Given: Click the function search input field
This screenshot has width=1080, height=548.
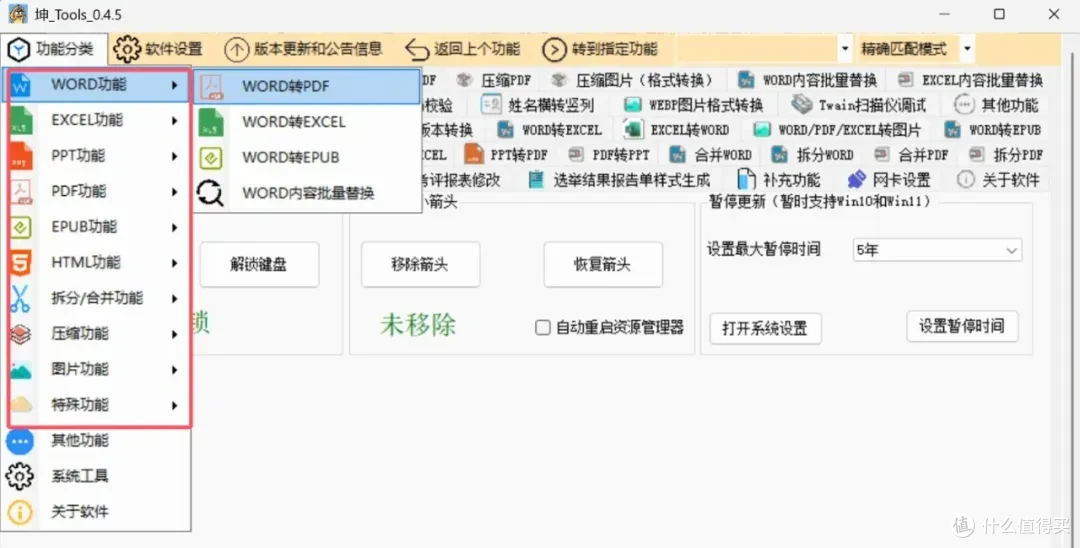Looking at the screenshot, I should 756,49.
